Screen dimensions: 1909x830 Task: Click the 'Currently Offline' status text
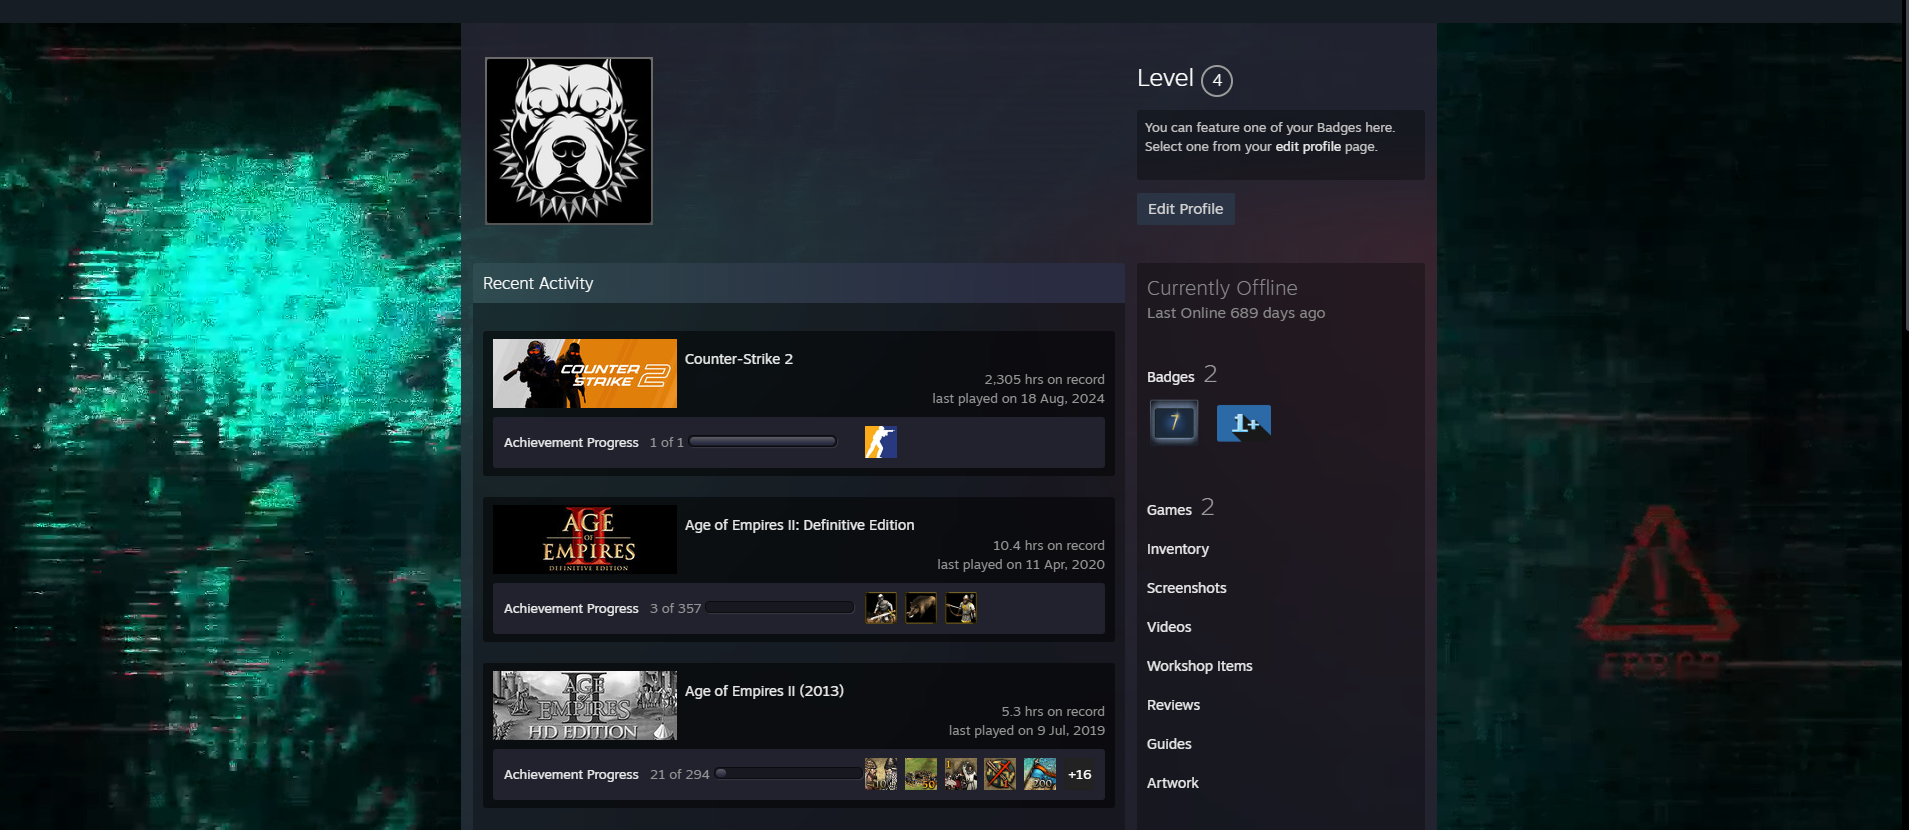point(1222,288)
